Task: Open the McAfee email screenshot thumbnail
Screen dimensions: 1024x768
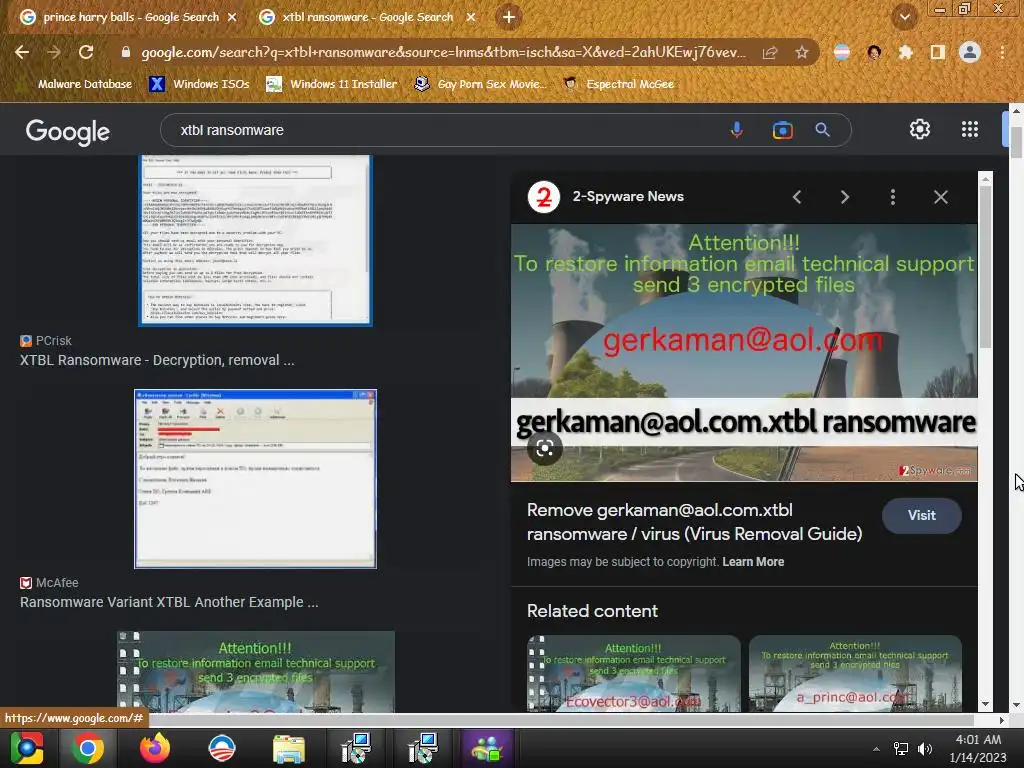Action: pos(255,479)
